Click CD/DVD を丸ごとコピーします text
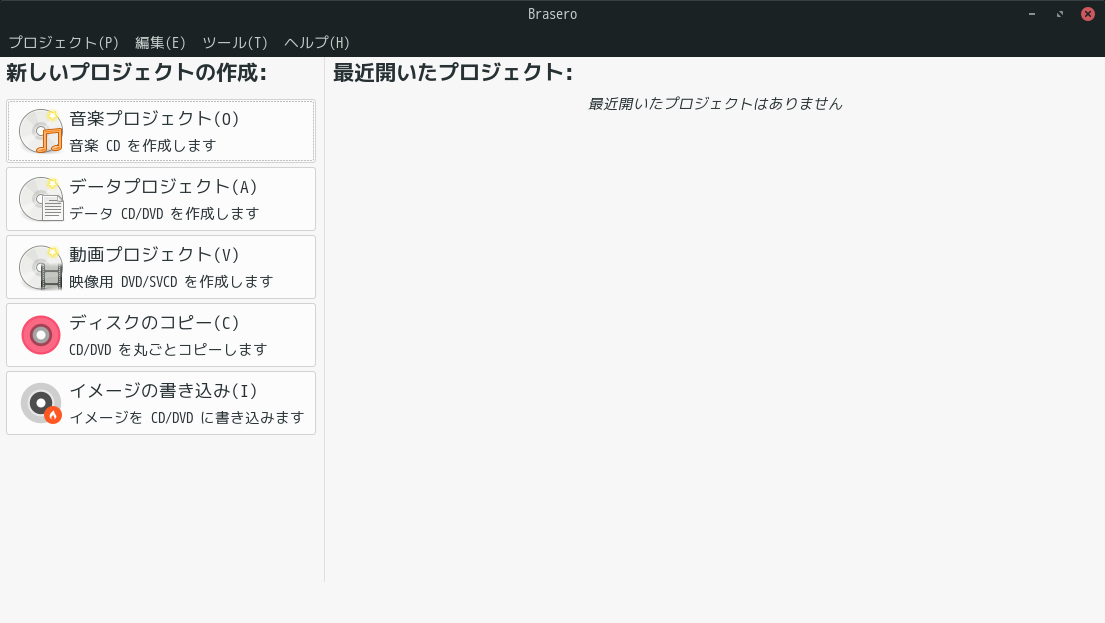Viewport: 1105px width, 623px height. pos(168,350)
